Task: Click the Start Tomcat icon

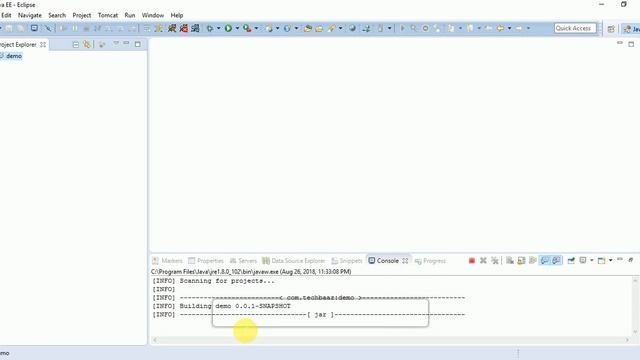Action: (172, 28)
